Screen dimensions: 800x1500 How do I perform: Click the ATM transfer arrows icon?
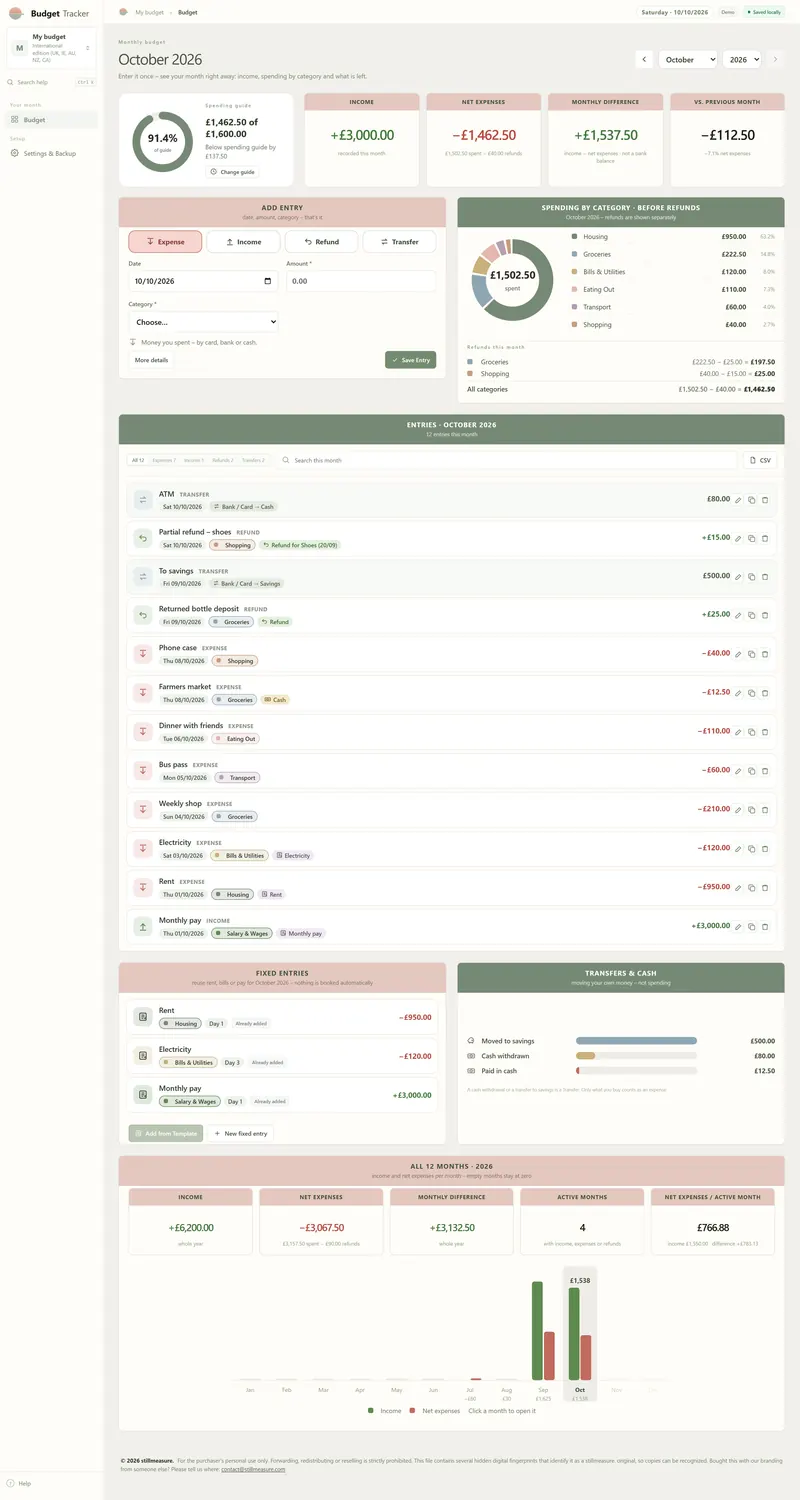click(142, 499)
